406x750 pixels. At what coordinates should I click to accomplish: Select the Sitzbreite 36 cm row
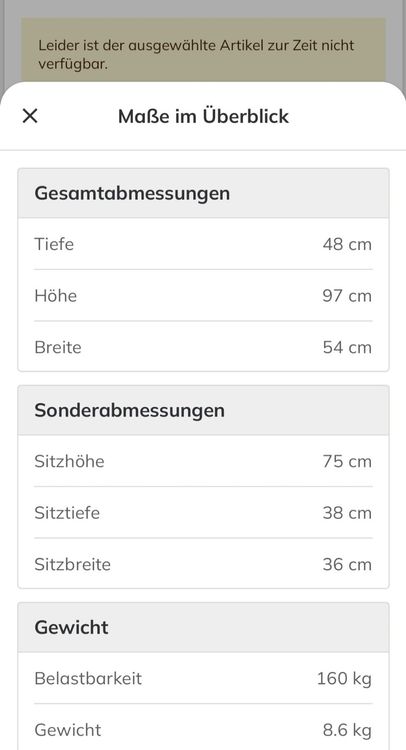click(203, 564)
